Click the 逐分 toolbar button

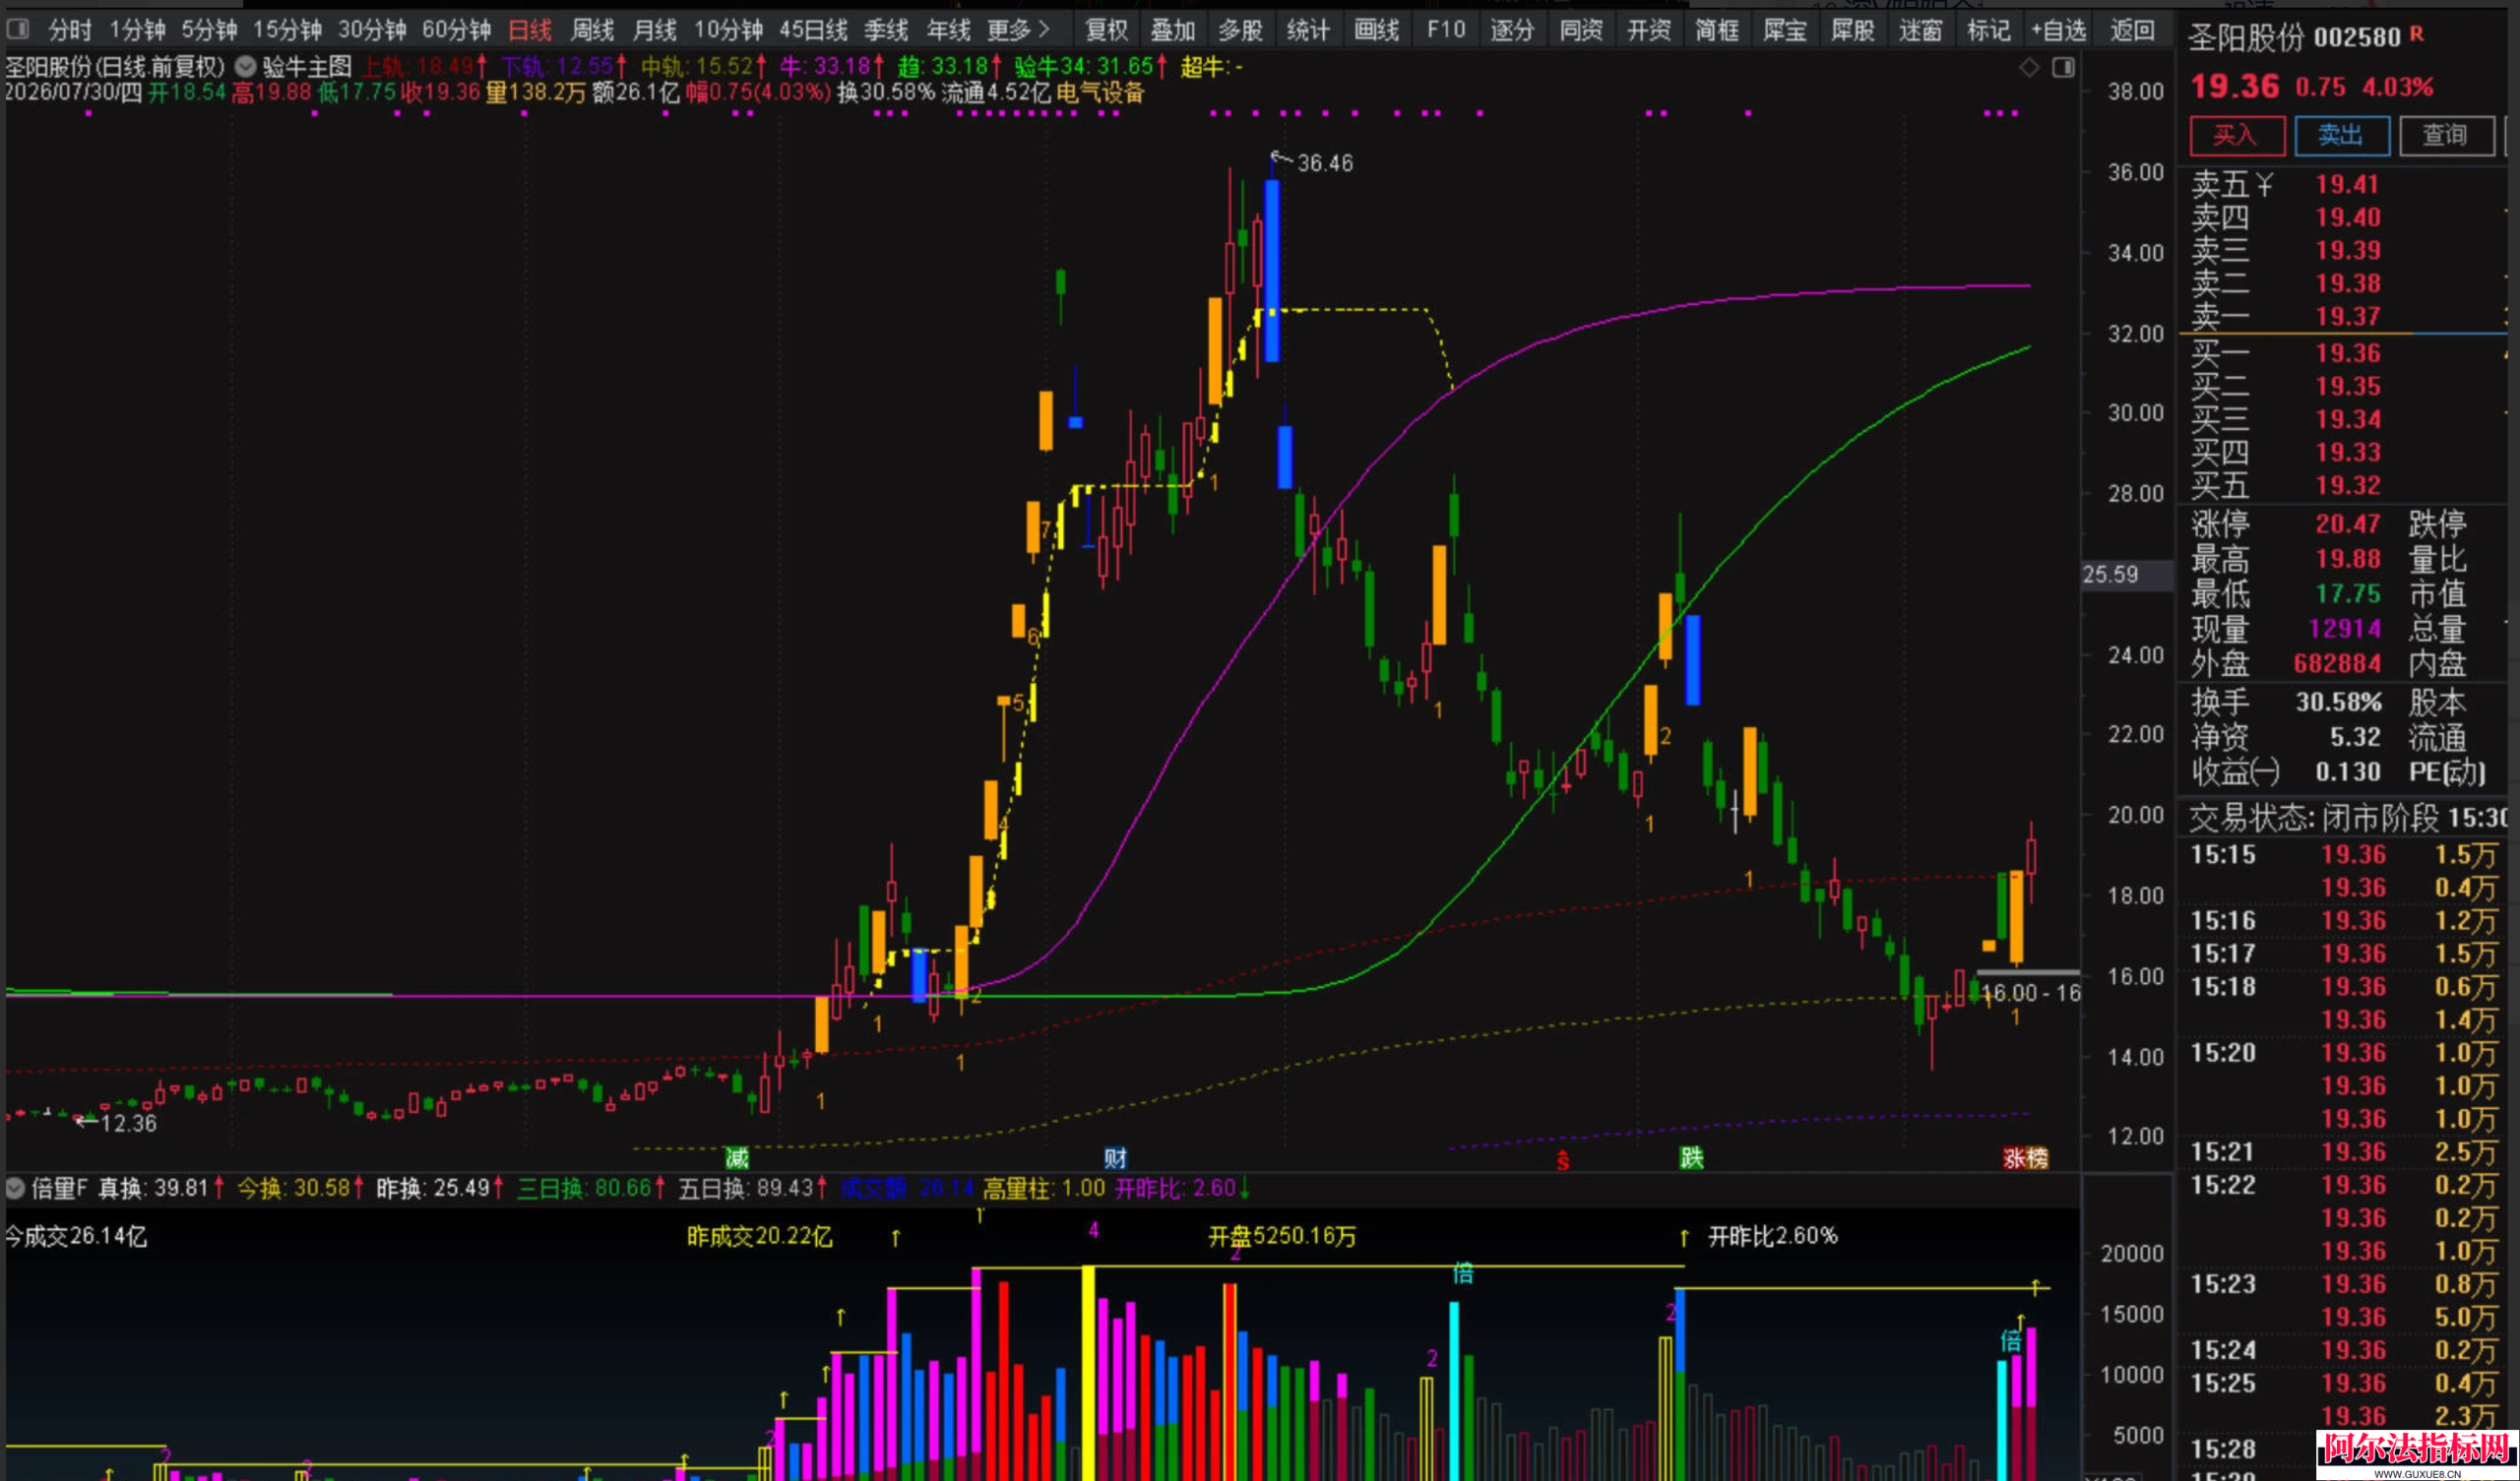click(1512, 30)
